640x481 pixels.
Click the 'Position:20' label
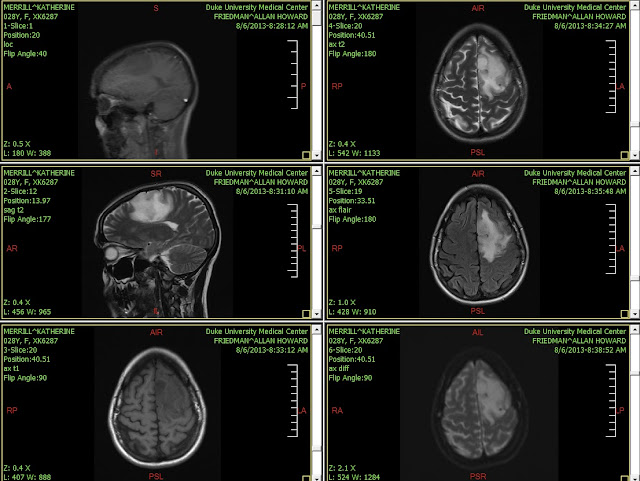tap(22, 35)
